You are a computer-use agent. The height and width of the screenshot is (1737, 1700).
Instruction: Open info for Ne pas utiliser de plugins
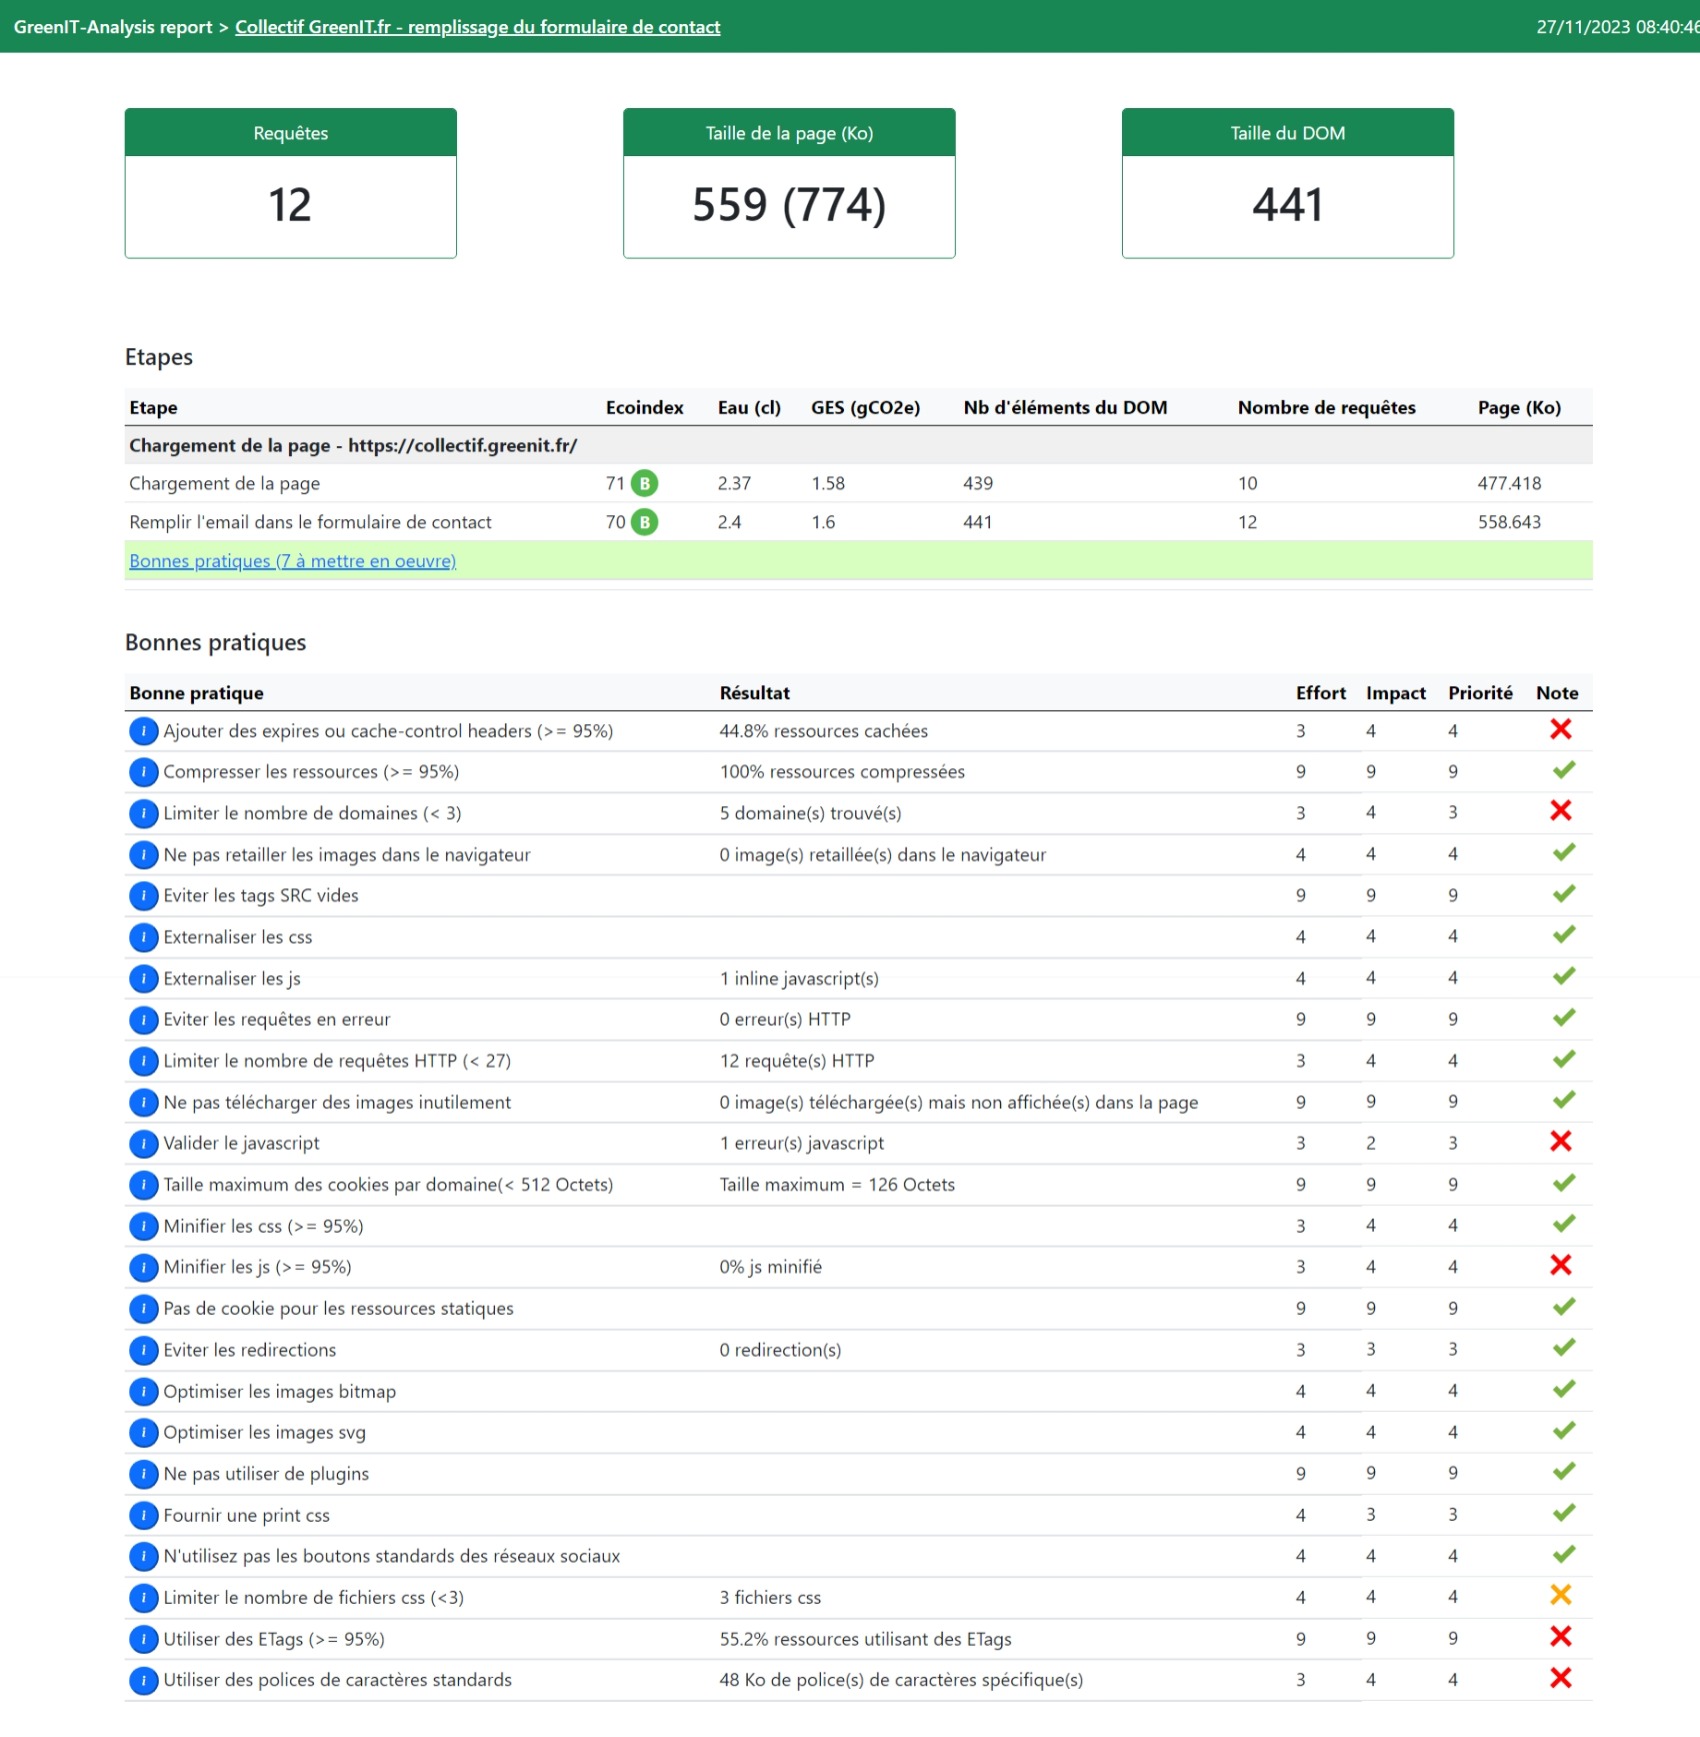(143, 1474)
